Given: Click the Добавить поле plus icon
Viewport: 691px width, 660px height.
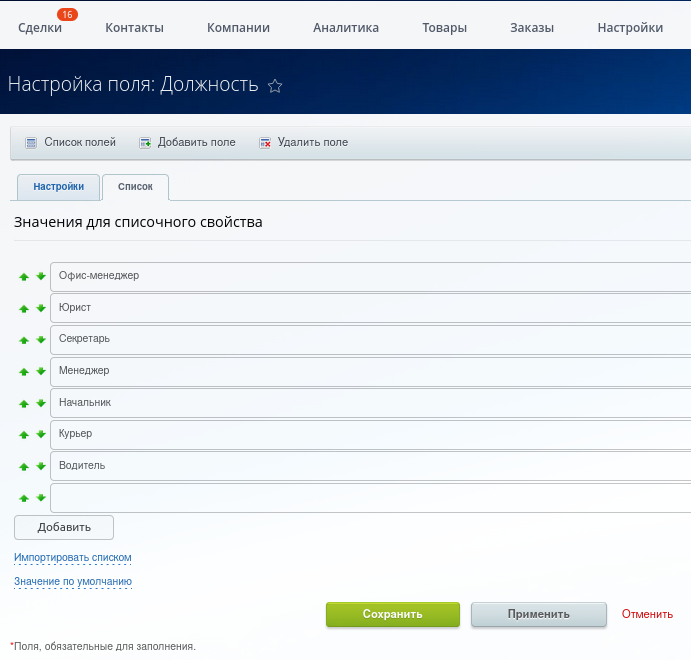Looking at the screenshot, I should click(145, 143).
